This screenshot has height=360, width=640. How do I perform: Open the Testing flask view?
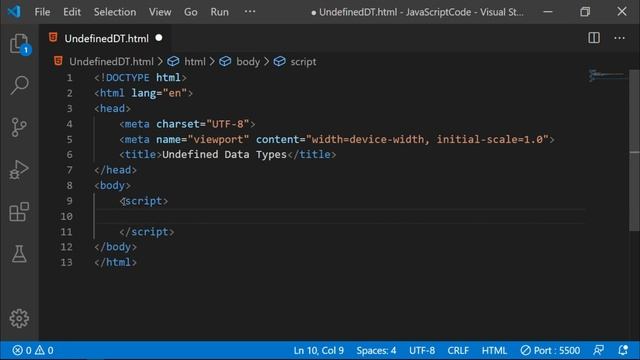click(x=19, y=253)
